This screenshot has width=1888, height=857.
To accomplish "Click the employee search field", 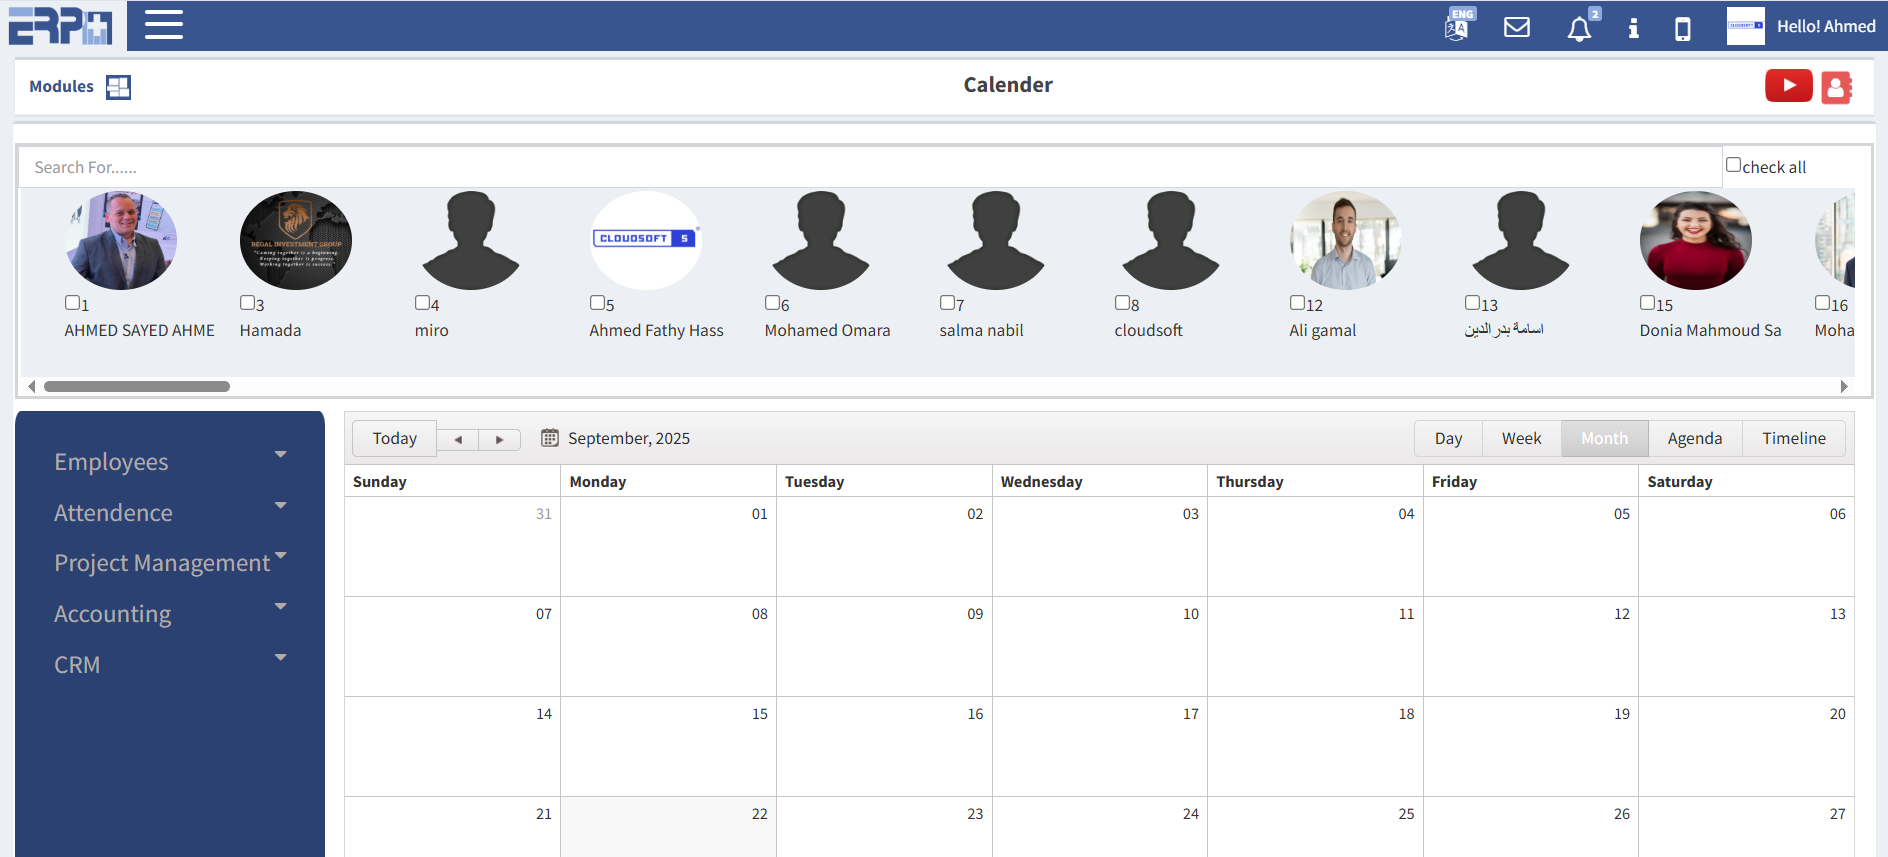I will (870, 167).
